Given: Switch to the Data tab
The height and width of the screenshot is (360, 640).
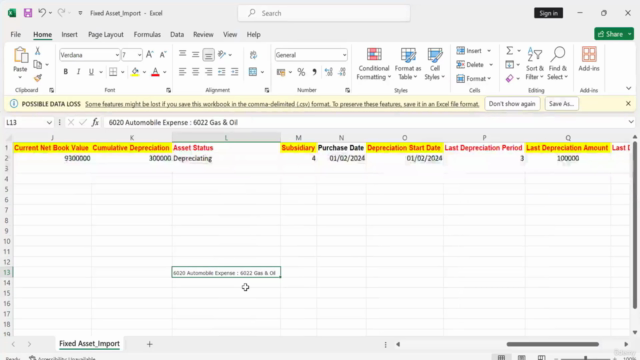Looking at the screenshot, I should (x=177, y=34).
